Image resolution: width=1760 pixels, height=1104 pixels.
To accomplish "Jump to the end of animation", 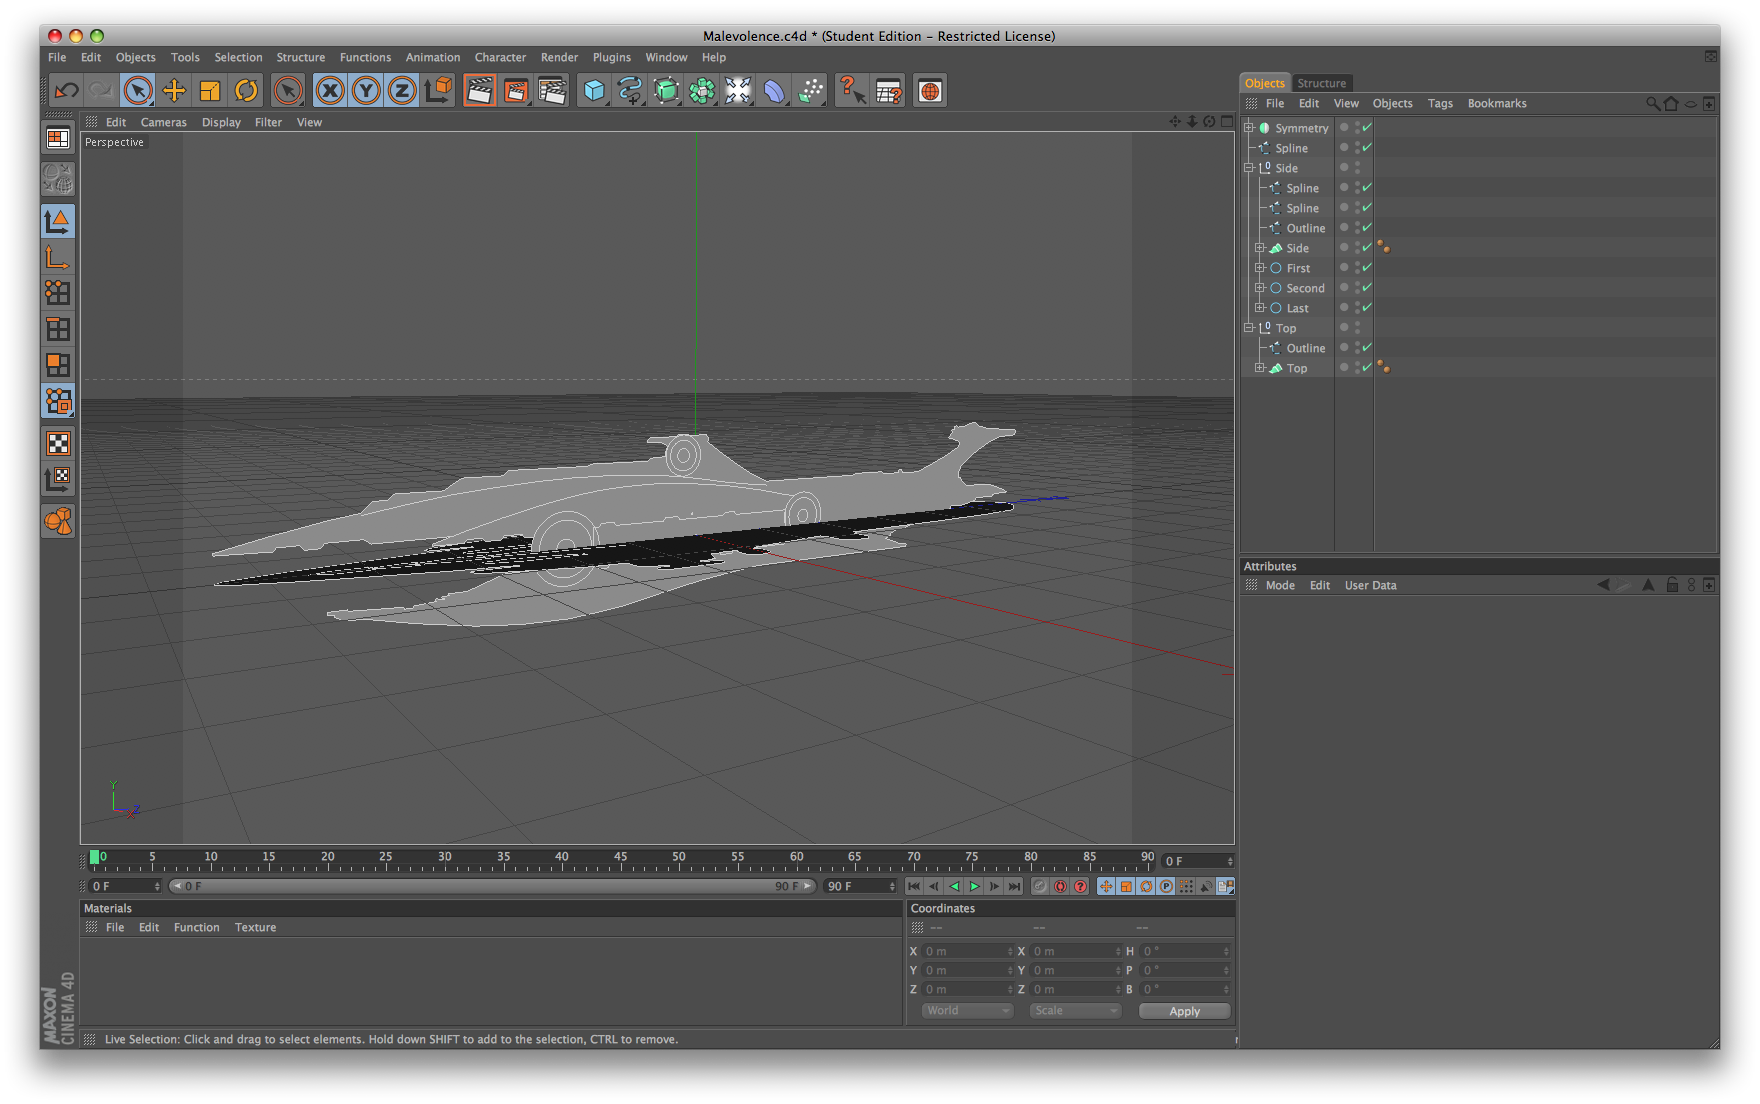I will (1014, 887).
